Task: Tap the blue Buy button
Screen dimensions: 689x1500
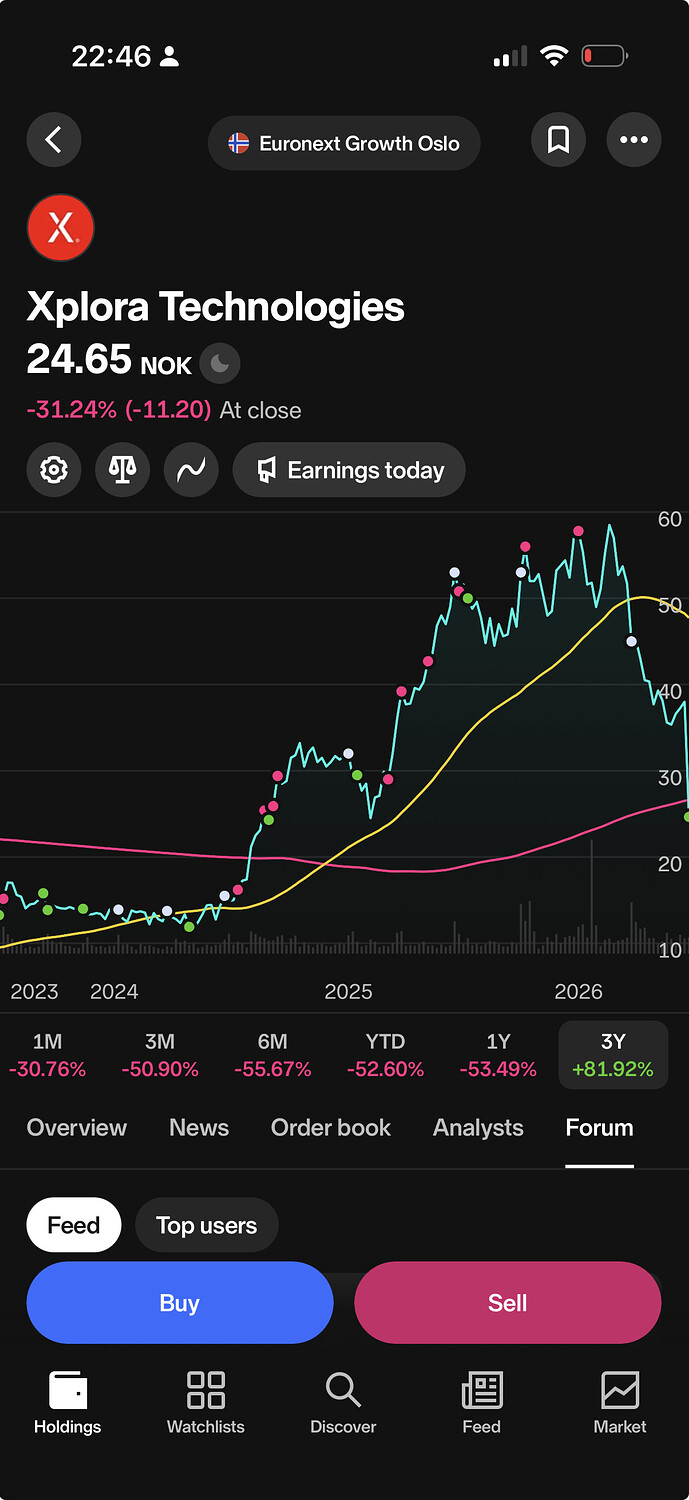Action: click(180, 1303)
